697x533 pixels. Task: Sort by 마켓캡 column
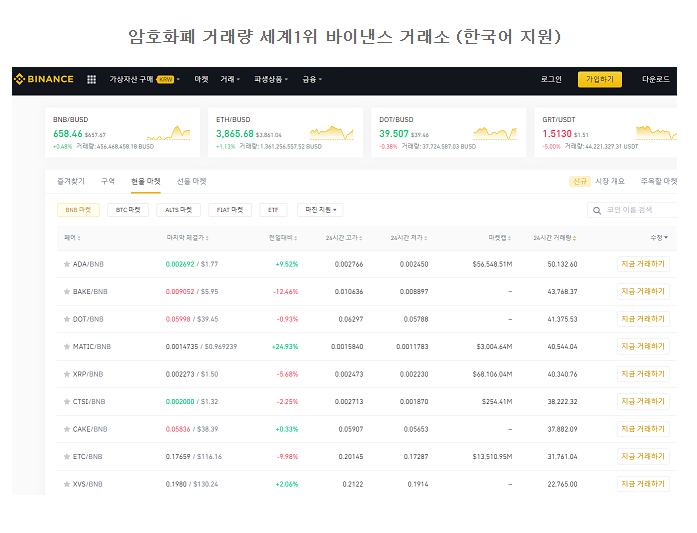499,238
